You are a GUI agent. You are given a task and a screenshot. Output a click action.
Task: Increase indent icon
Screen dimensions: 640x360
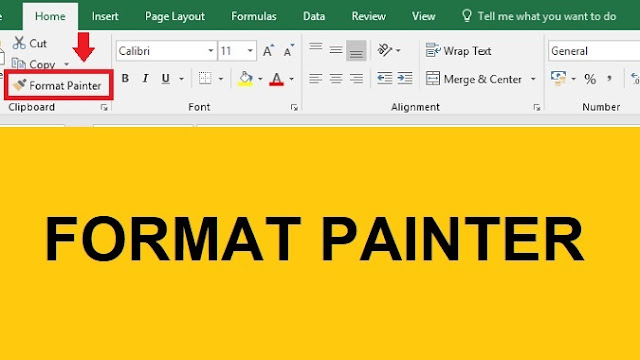[405, 78]
